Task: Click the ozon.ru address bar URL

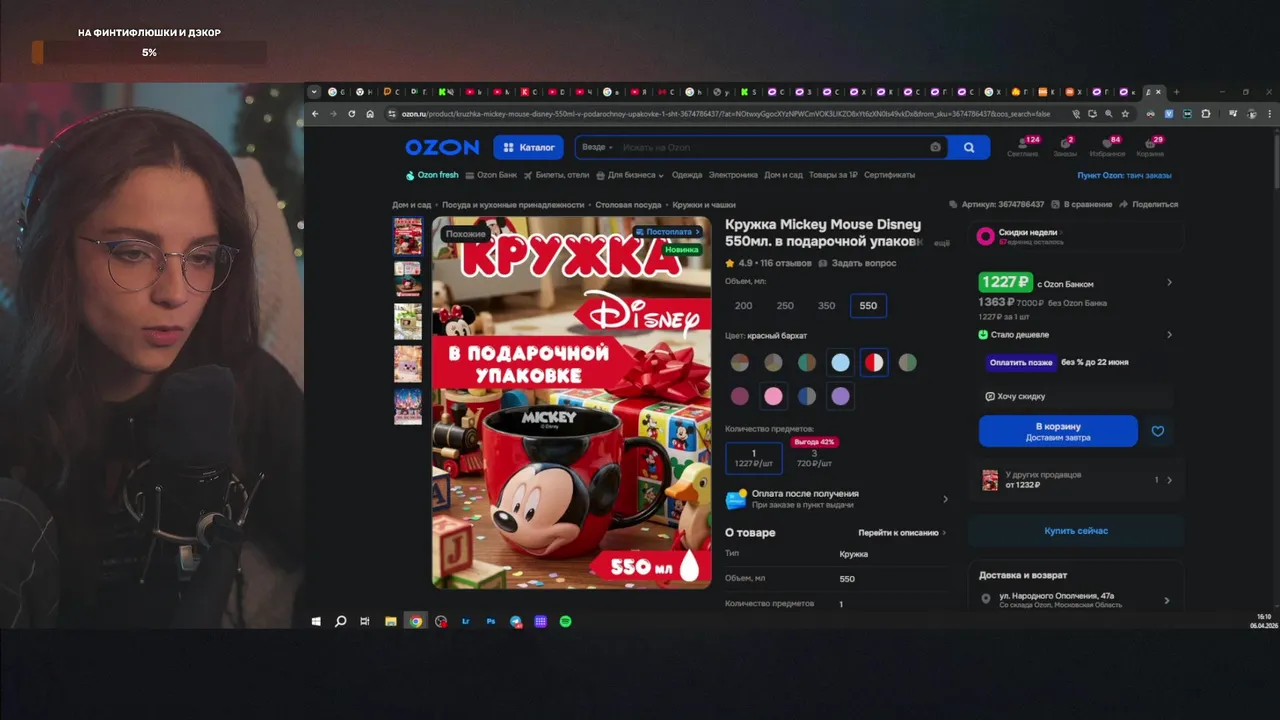Action: [x=725, y=114]
